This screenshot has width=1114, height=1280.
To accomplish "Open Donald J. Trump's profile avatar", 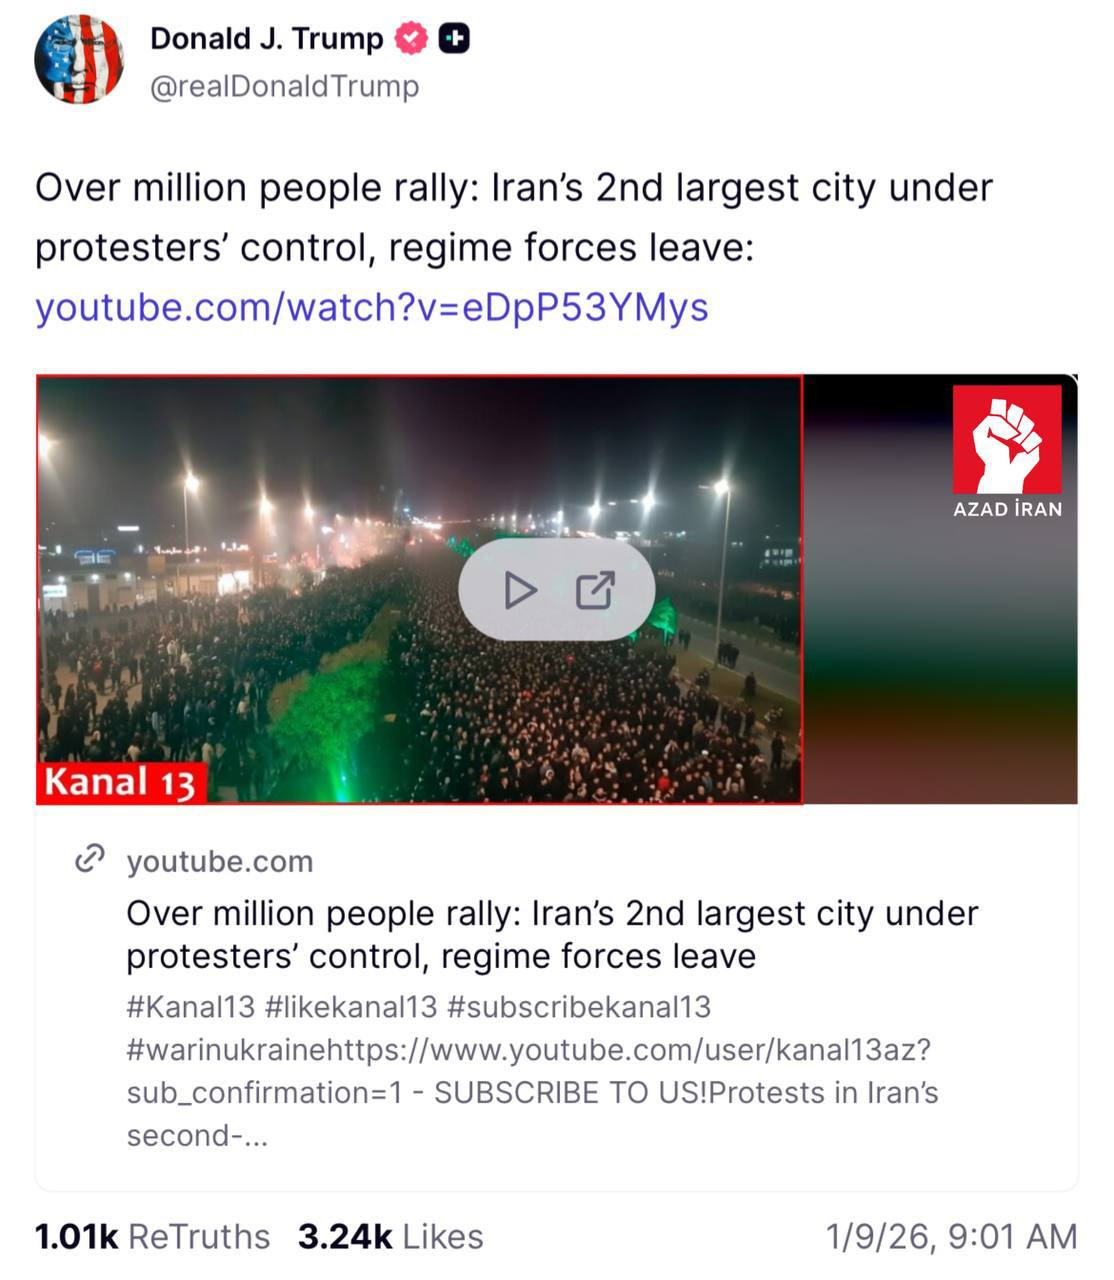I will pyautogui.click(x=79, y=60).
